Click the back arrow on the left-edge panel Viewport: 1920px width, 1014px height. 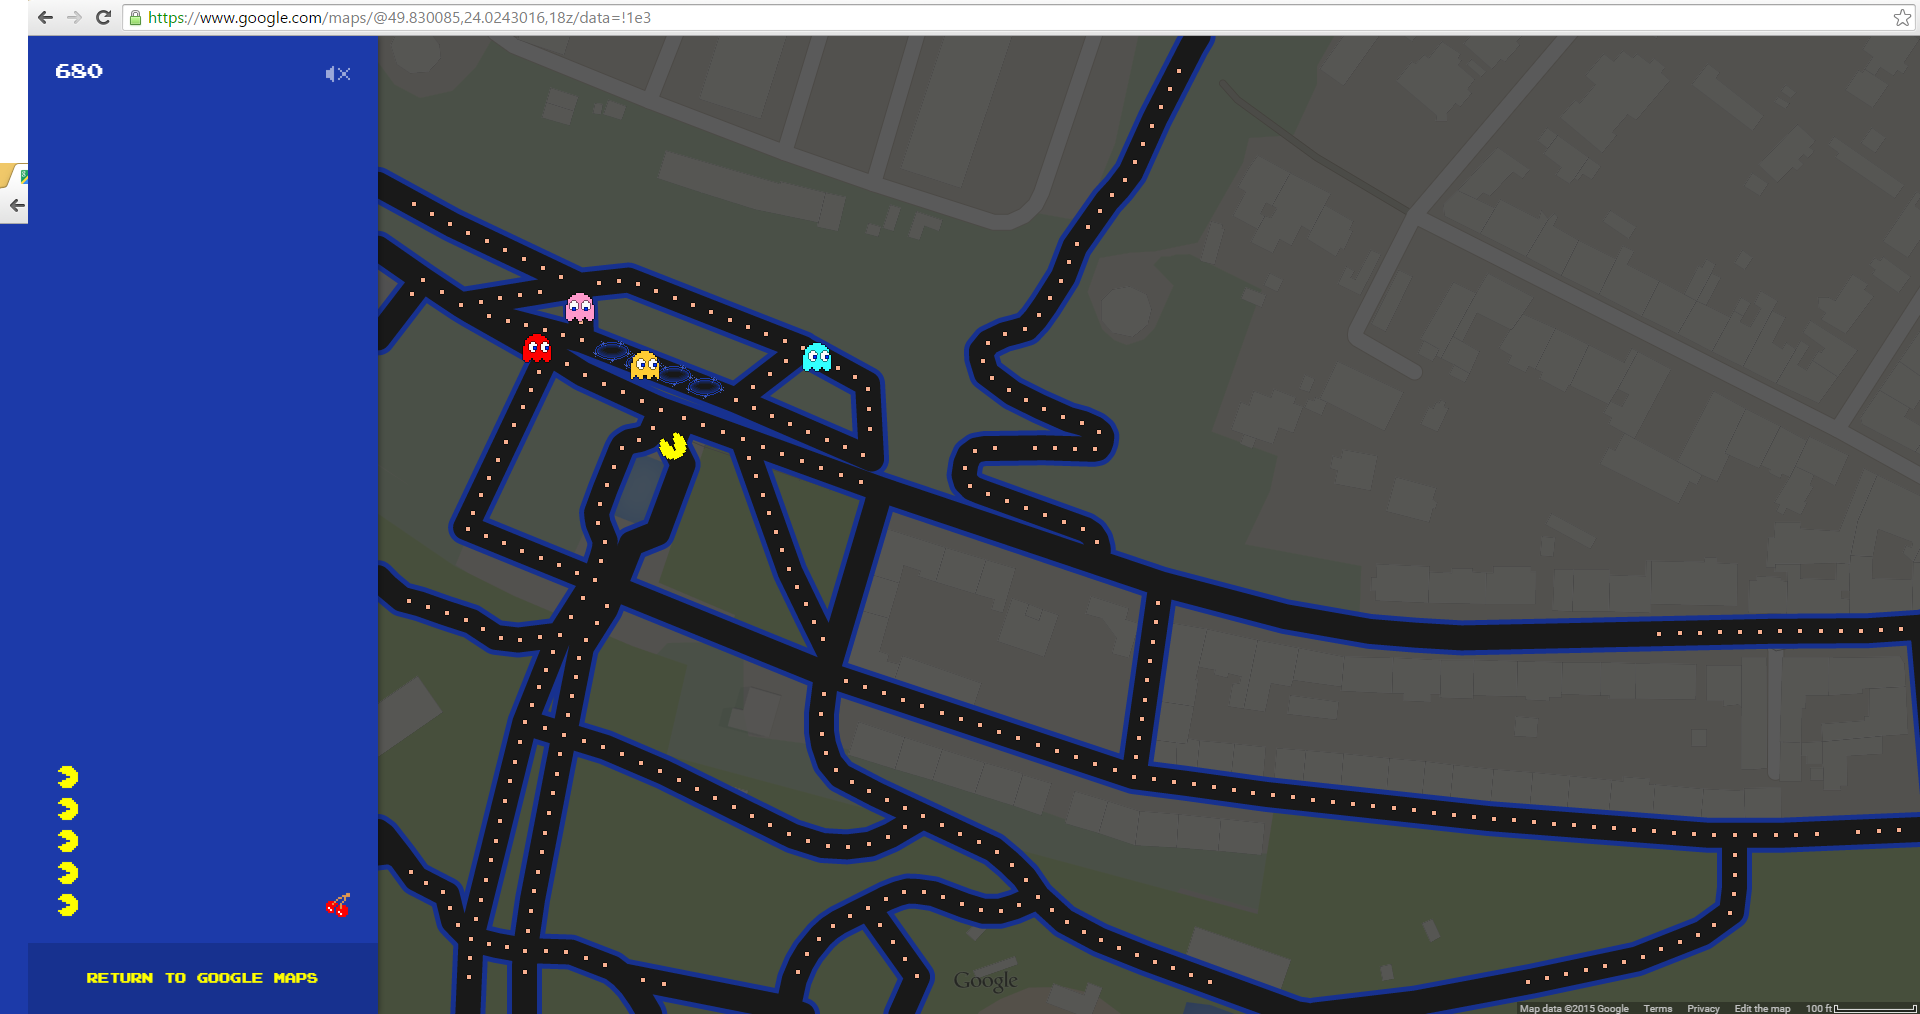[16, 205]
